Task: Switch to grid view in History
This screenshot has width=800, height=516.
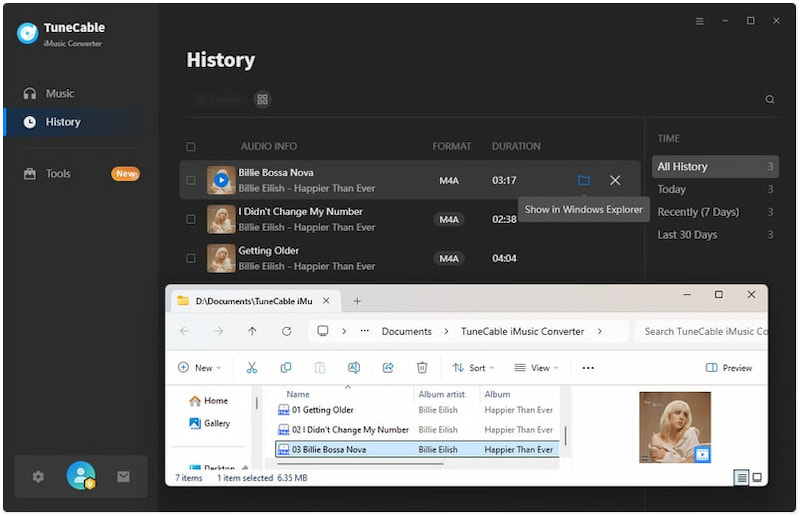Action: click(x=262, y=100)
